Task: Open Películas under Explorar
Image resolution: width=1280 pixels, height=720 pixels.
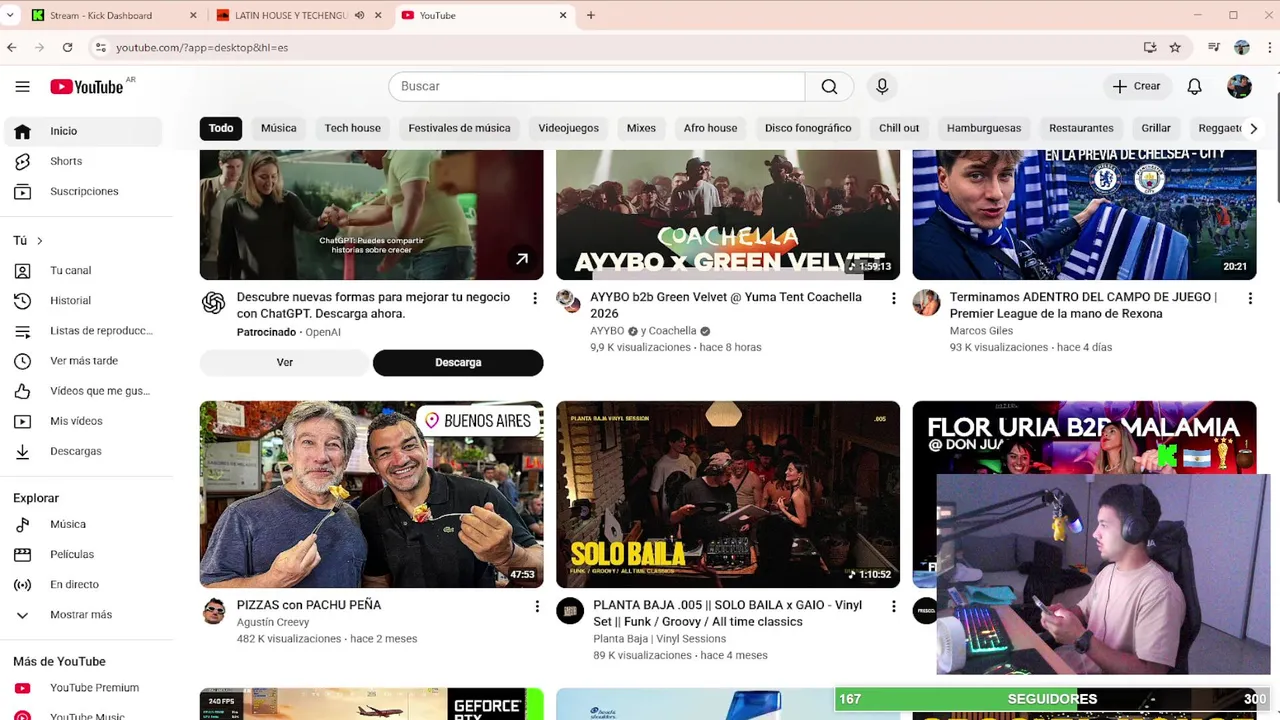Action: pyautogui.click(x=82, y=554)
